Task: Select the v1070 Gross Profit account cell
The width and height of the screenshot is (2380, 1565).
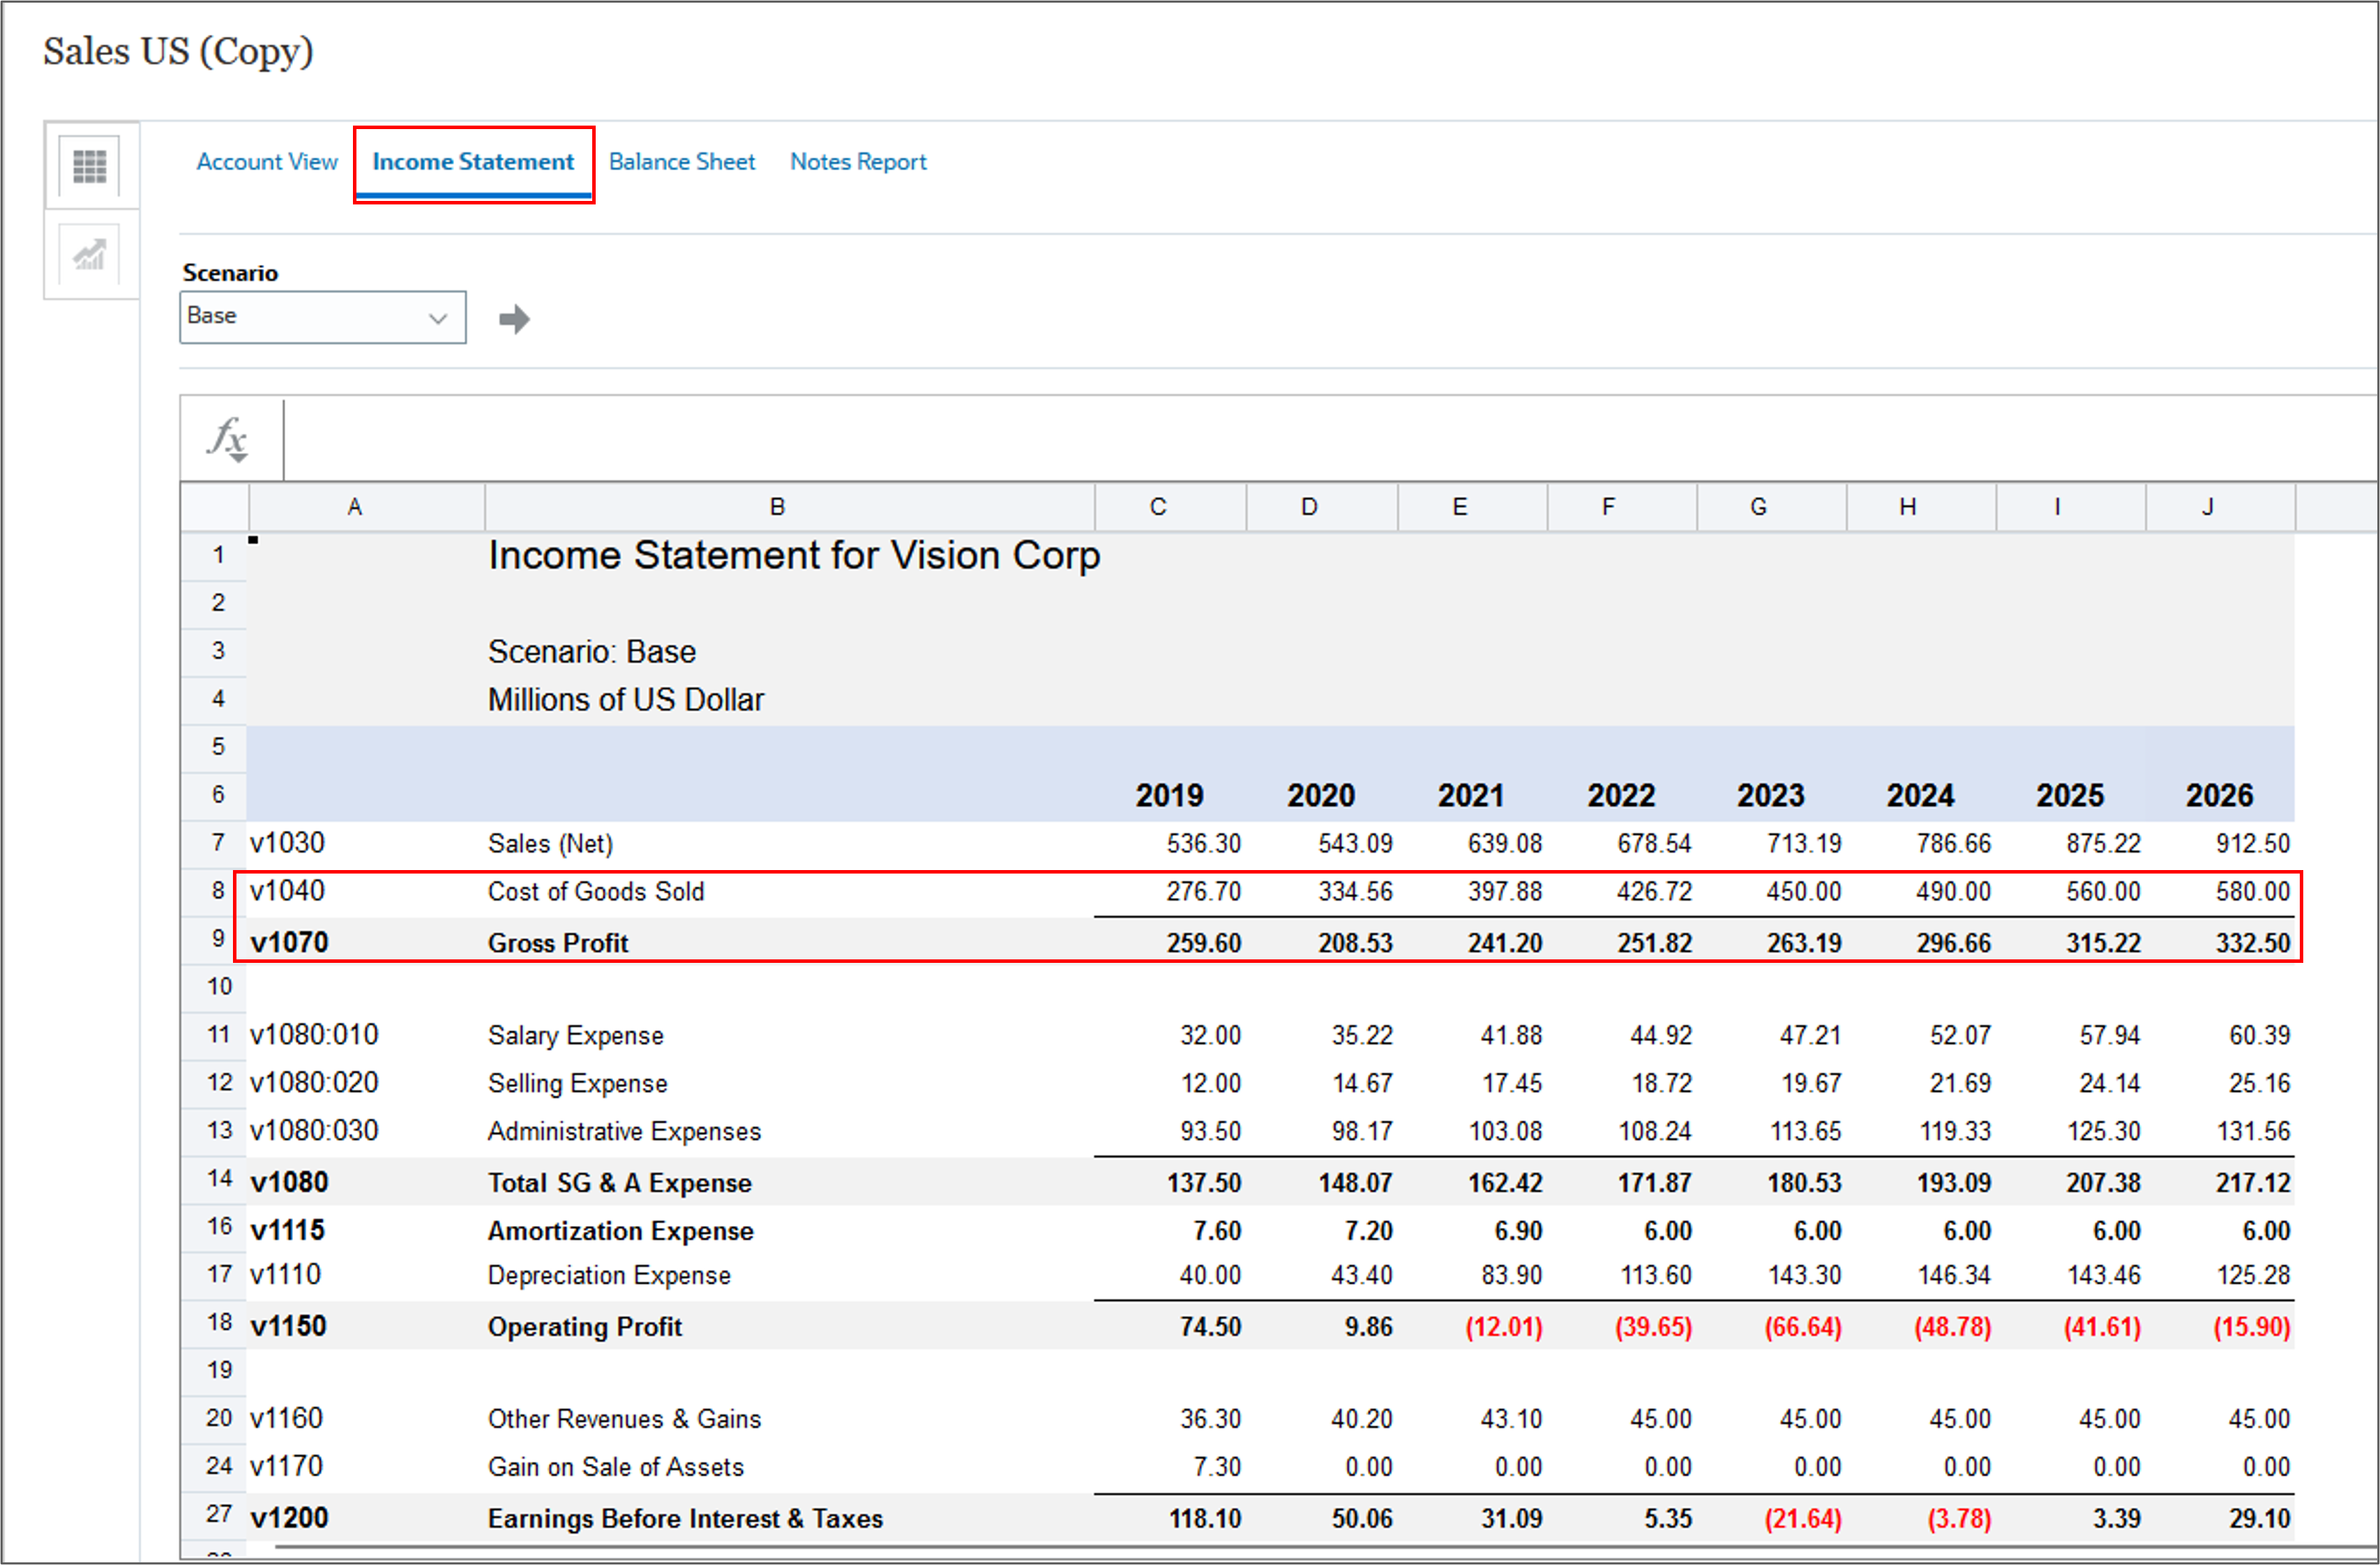Action: (x=290, y=943)
